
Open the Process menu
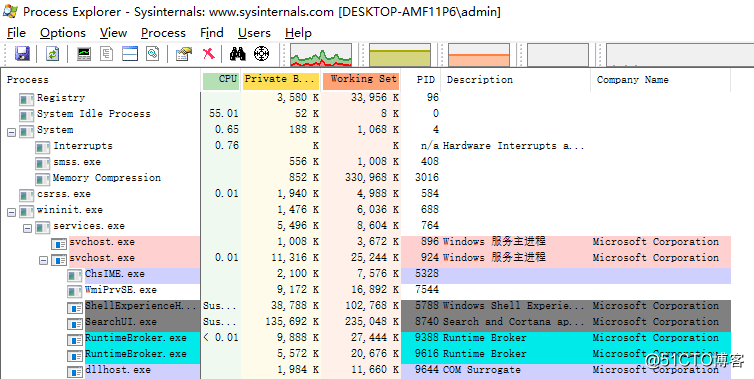163,33
